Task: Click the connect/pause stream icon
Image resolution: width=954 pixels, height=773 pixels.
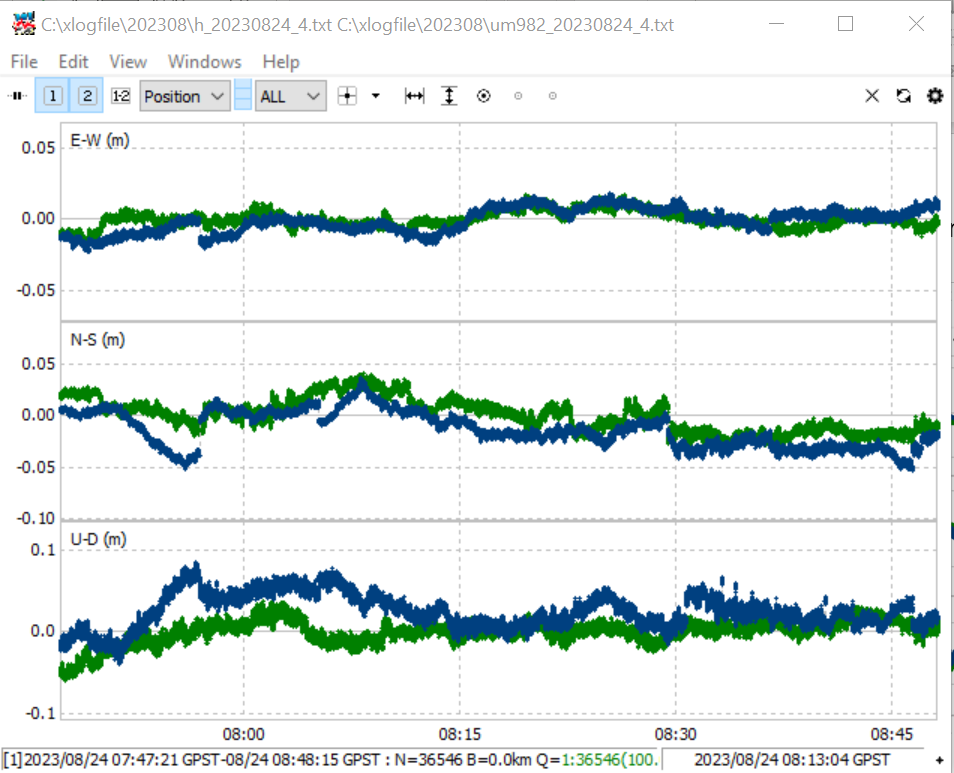Action: click(x=18, y=95)
